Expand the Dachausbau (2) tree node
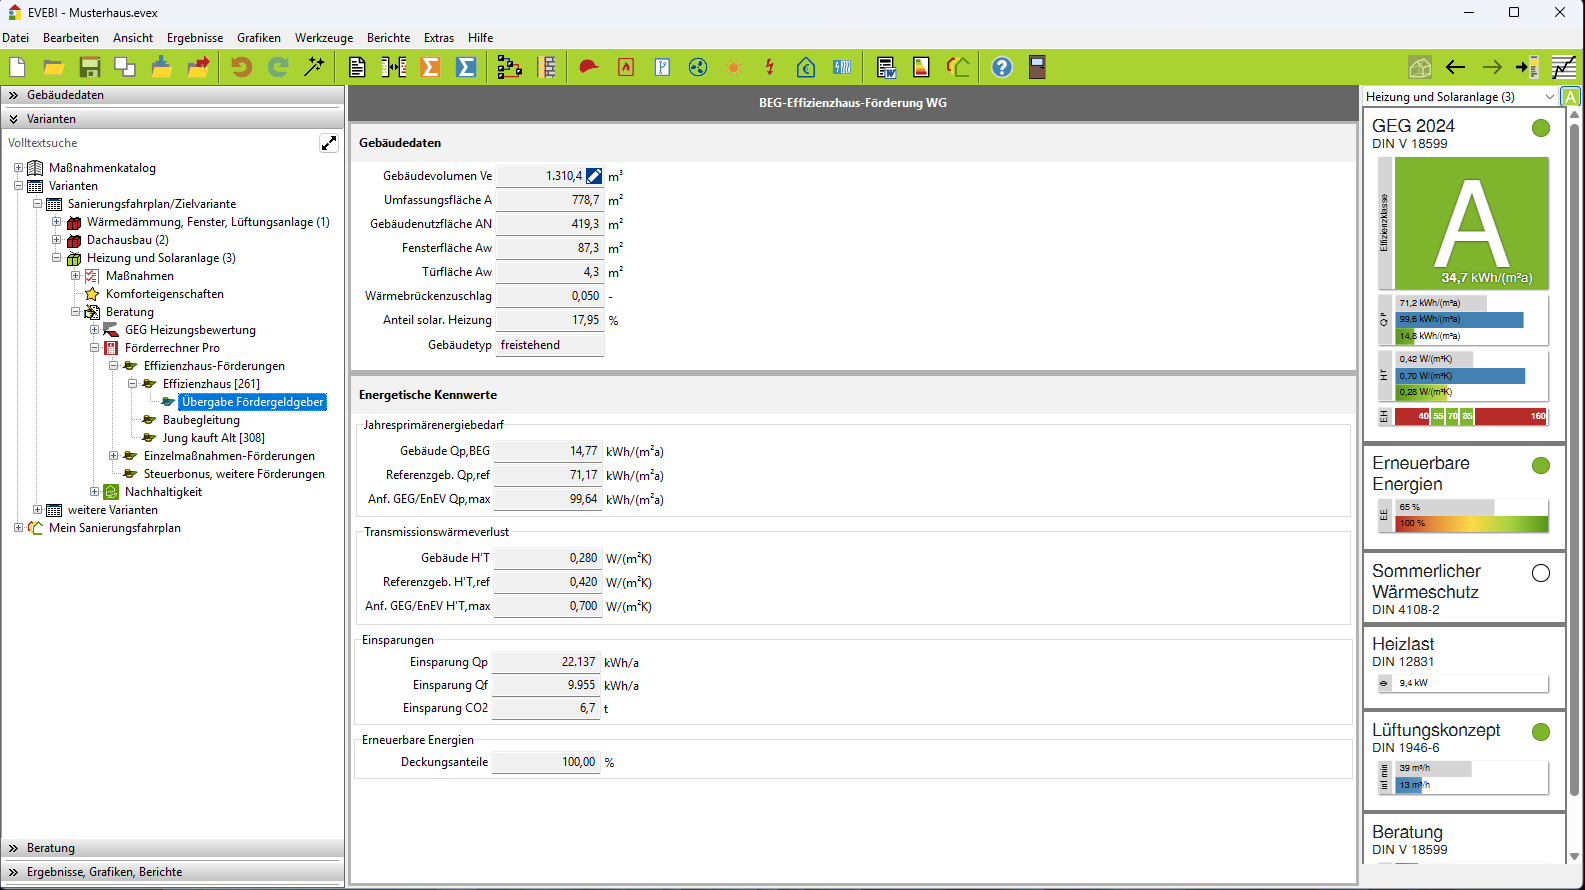This screenshot has height=890, width=1585. 57,240
